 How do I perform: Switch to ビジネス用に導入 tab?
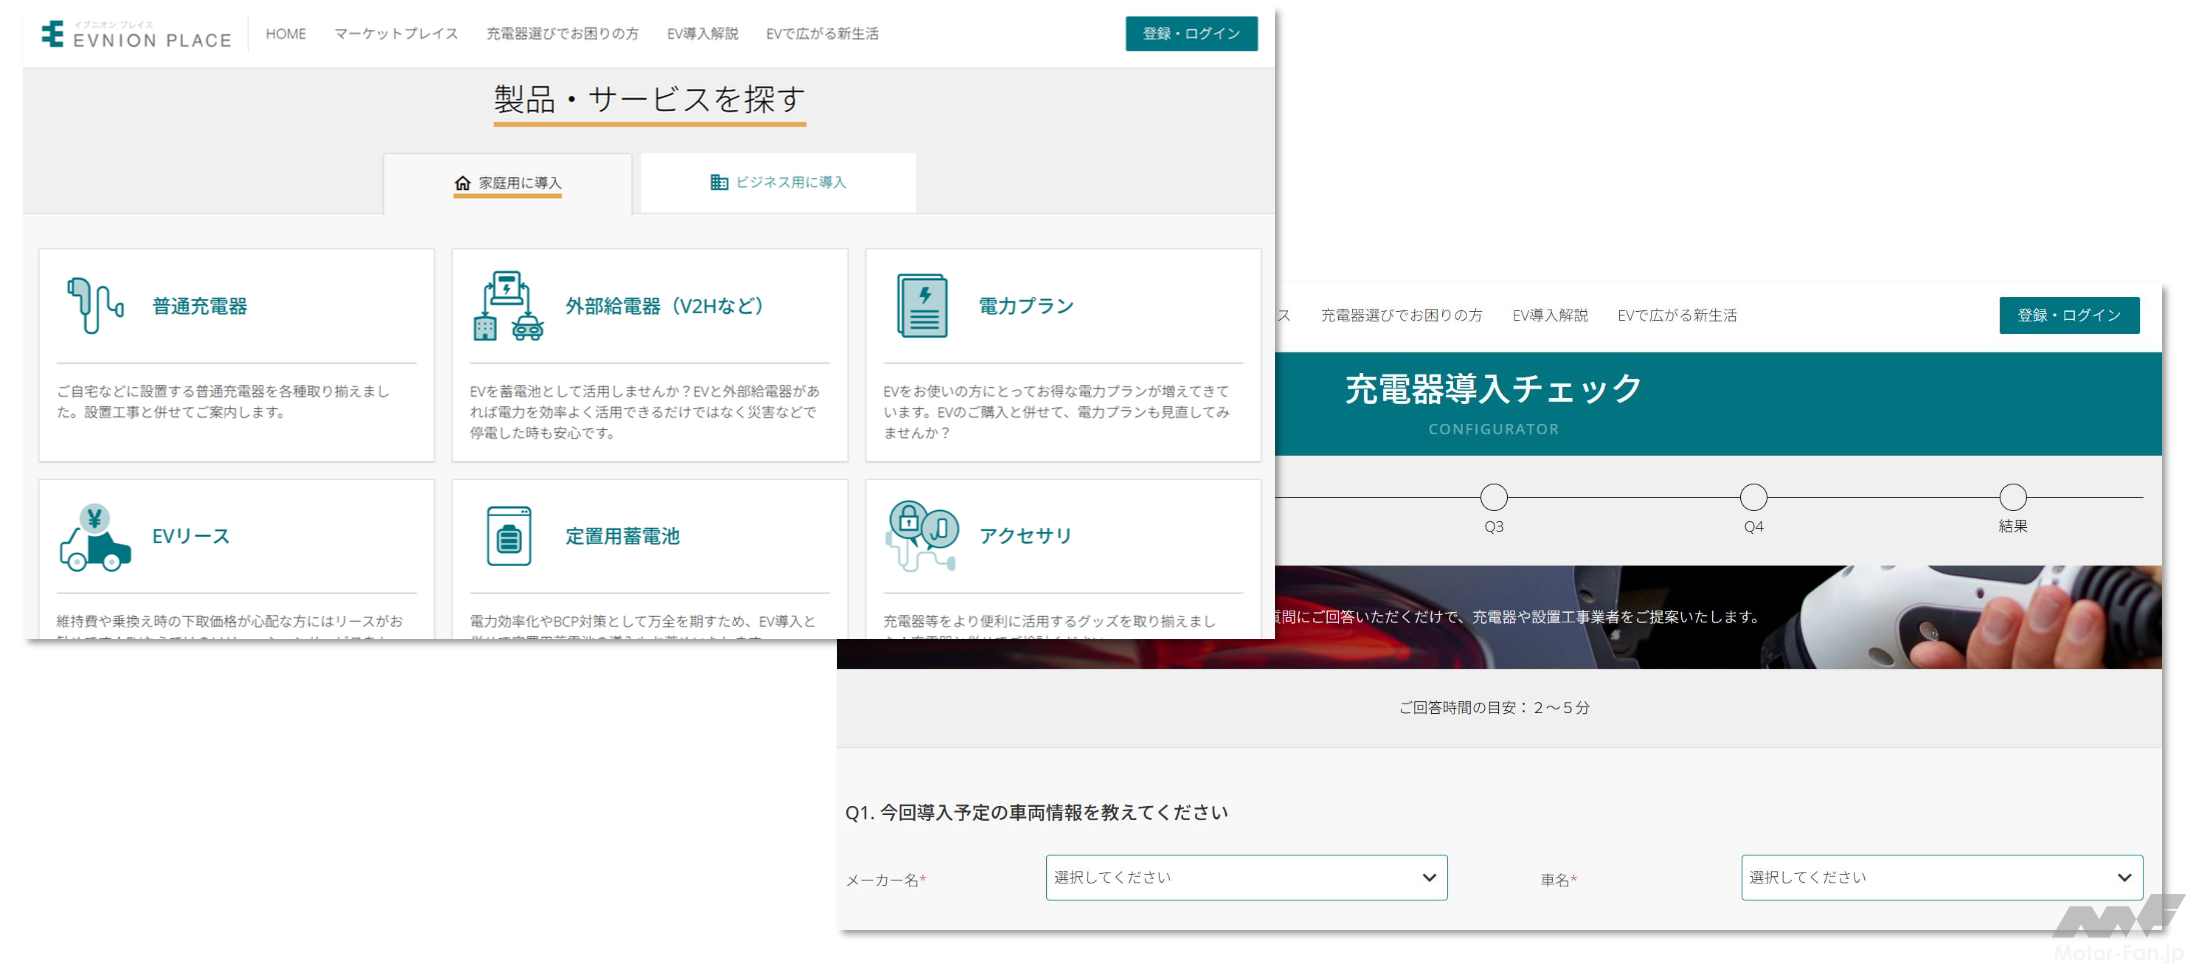(778, 183)
